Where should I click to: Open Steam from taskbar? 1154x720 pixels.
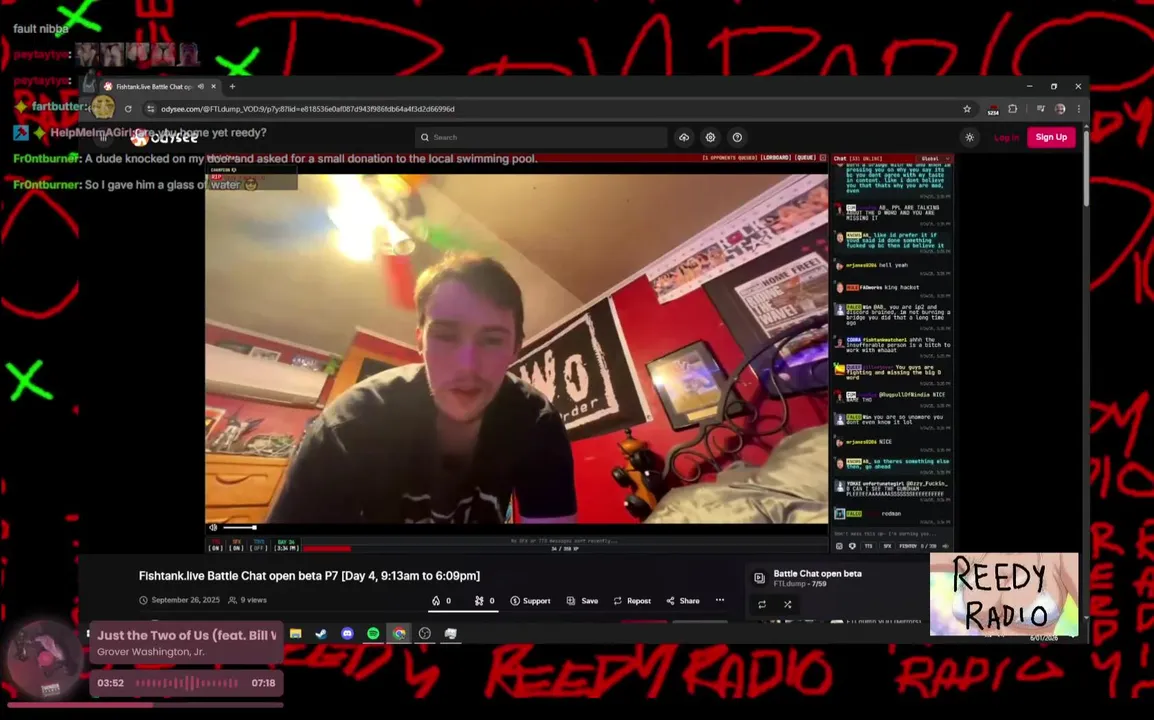pos(322,634)
